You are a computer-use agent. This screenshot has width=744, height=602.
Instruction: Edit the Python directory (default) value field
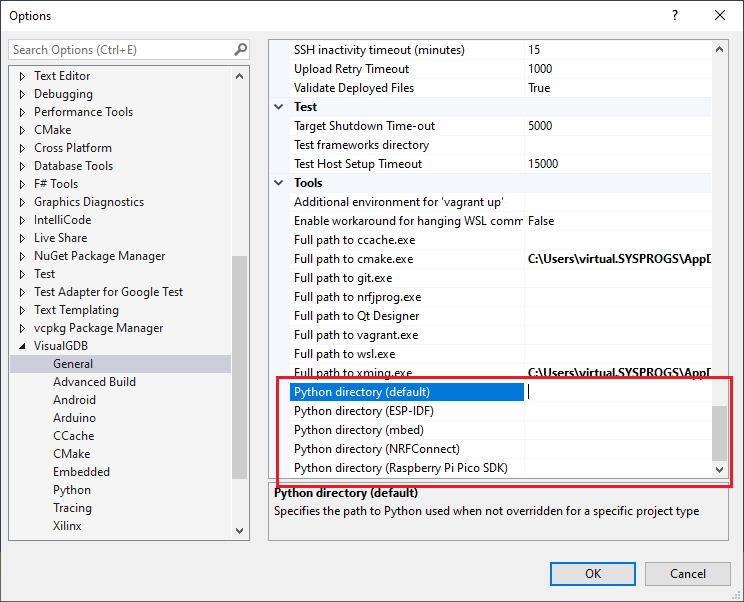coord(617,392)
